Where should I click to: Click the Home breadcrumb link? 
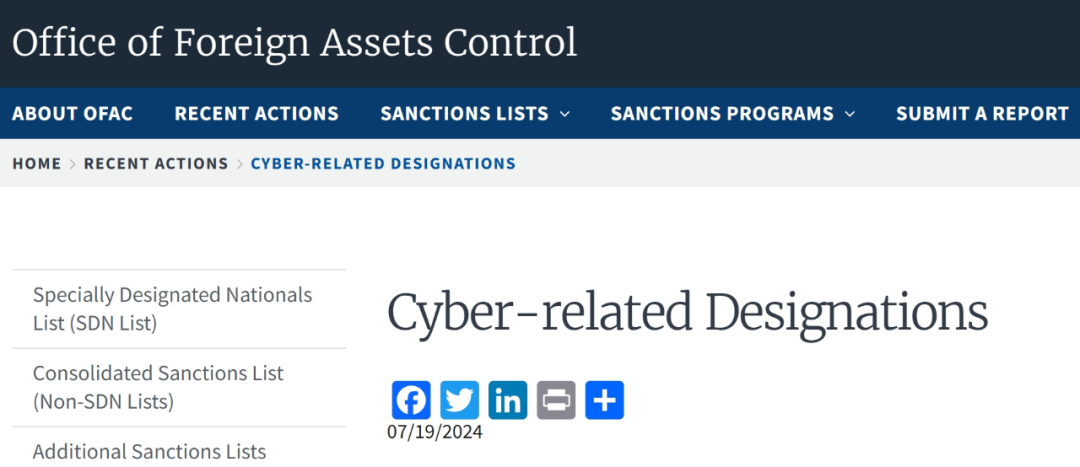pos(37,163)
